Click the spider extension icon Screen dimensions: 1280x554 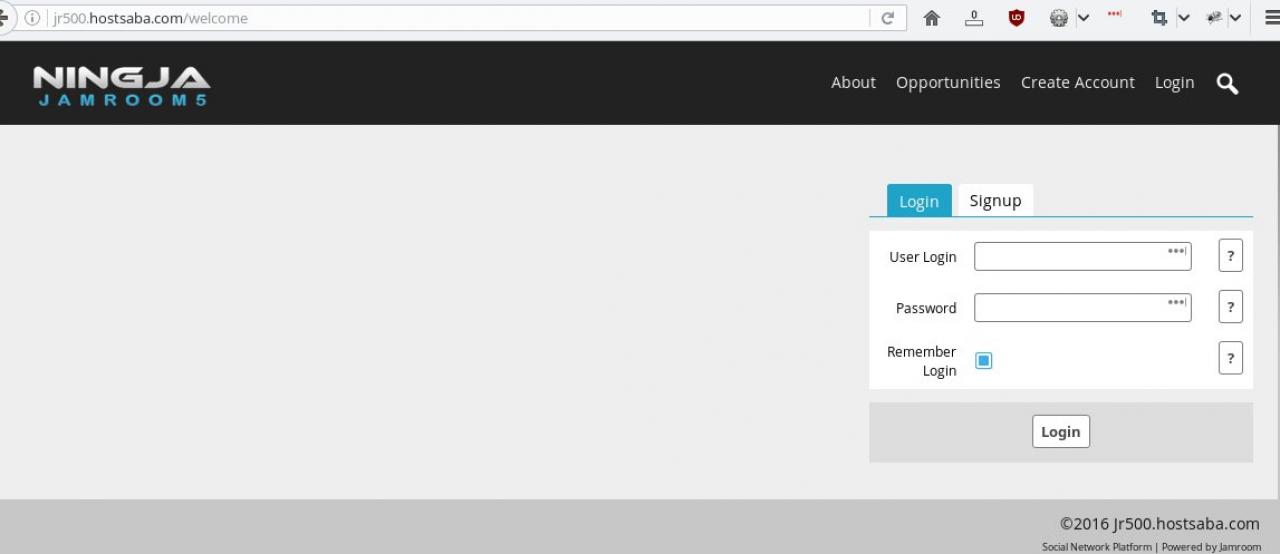(x=1214, y=18)
